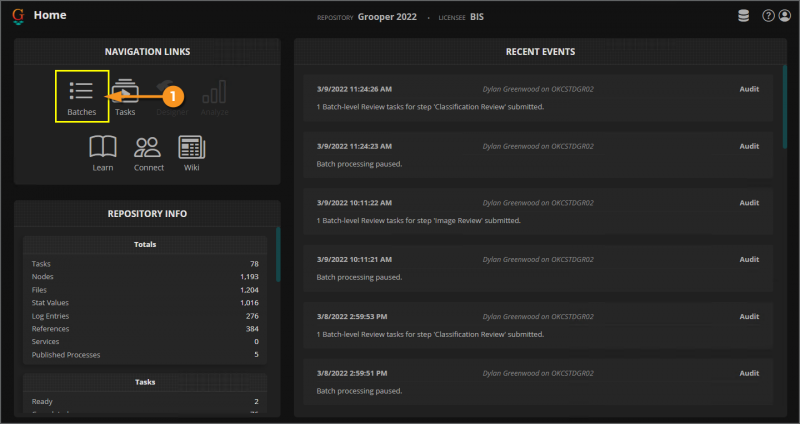This screenshot has width=800, height=424.
Task: Open the Wiki newspaper icon
Action: click(191, 153)
